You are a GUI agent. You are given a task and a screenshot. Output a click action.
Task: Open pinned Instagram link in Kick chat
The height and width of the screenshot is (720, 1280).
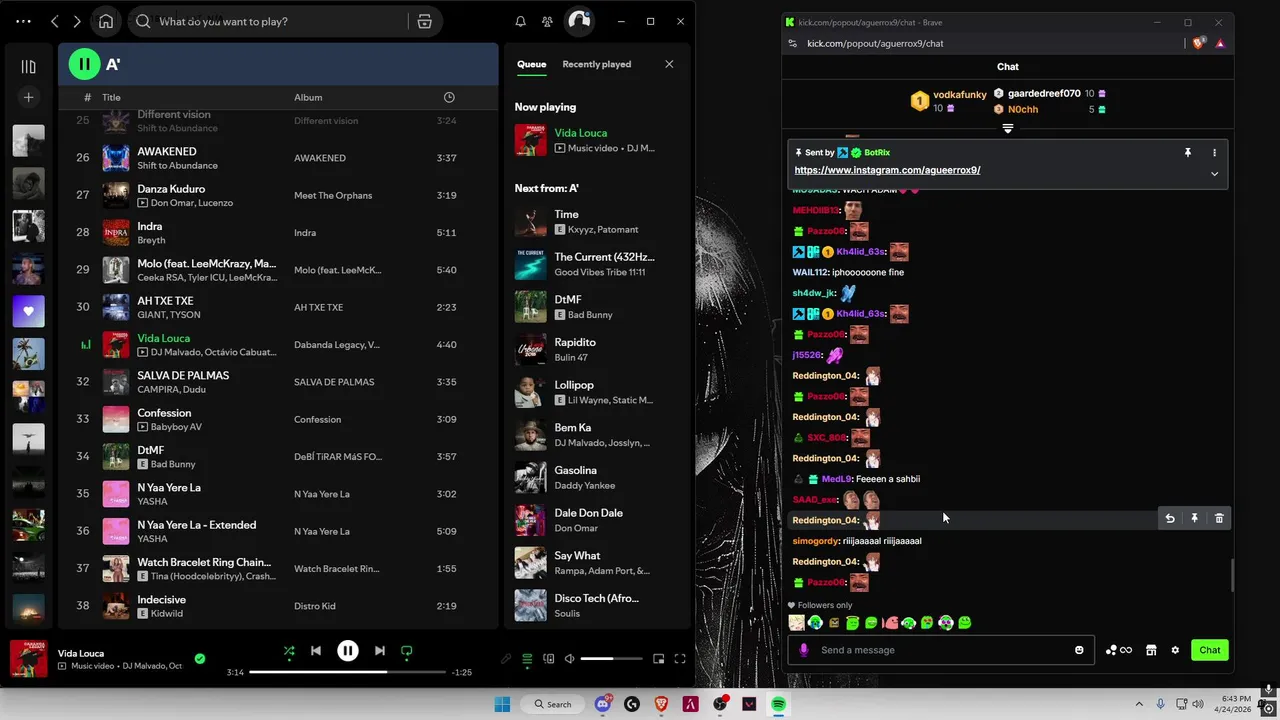[887, 170]
